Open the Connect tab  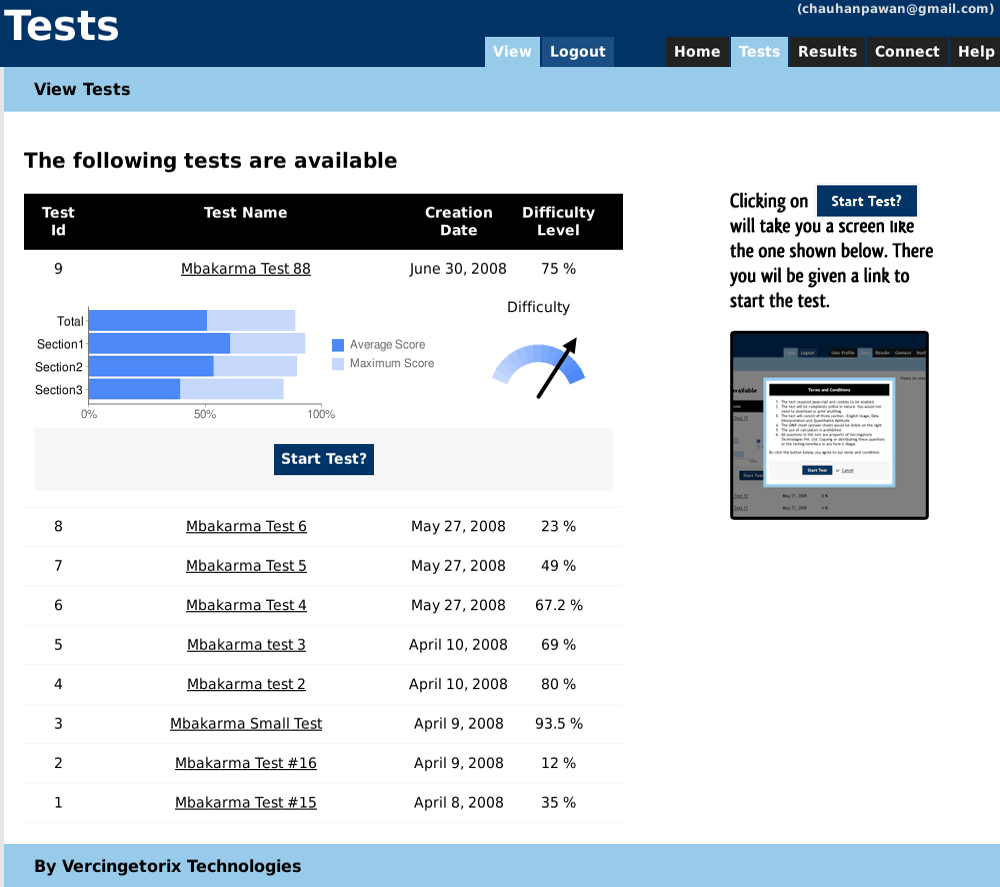(907, 52)
